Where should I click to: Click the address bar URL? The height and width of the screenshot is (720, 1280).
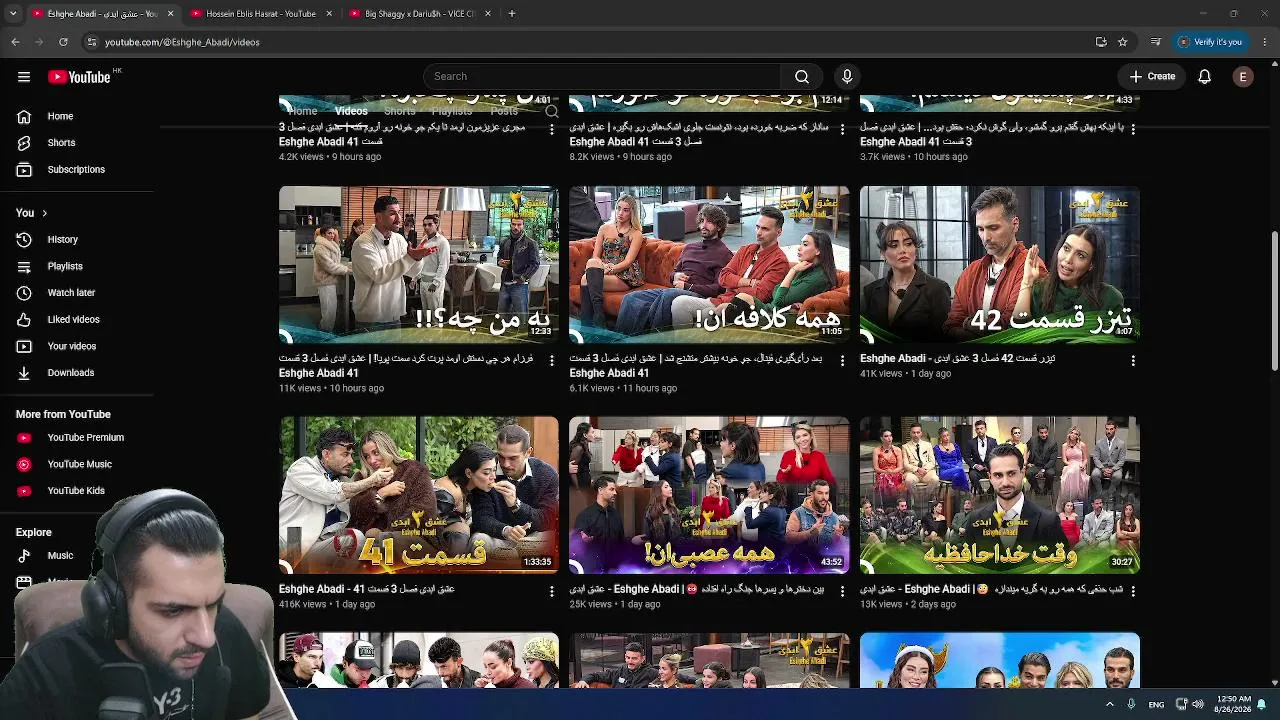coord(182,42)
